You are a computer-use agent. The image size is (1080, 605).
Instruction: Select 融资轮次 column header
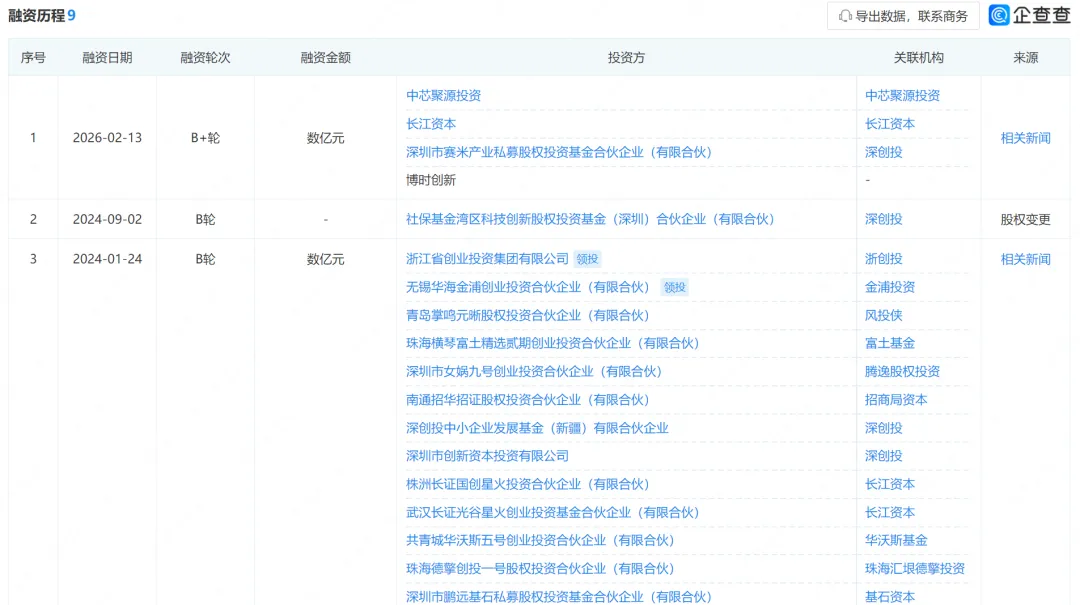pyautogui.click(x=205, y=58)
